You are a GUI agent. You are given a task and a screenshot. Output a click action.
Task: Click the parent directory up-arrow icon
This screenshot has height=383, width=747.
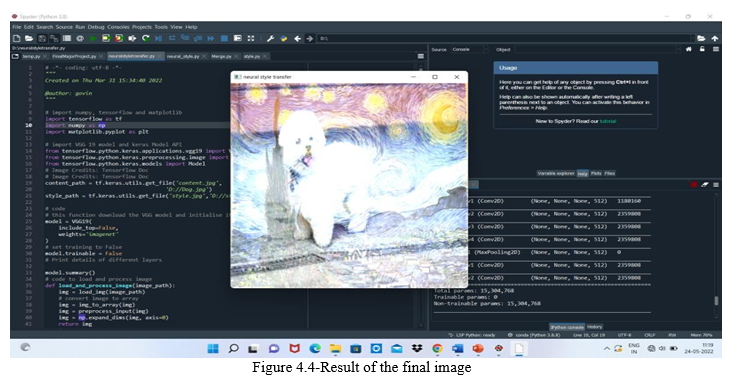[x=715, y=38]
